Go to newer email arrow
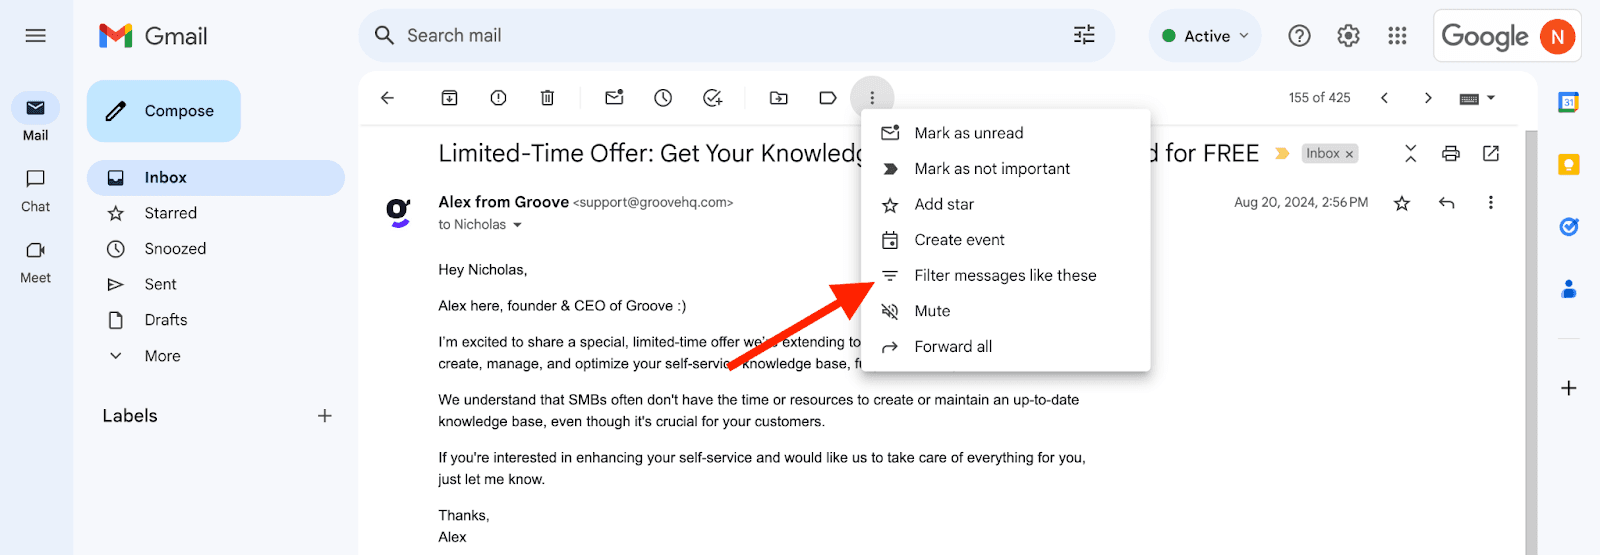Image resolution: width=1600 pixels, height=555 pixels. pyautogui.click(x=1384, y=98)
